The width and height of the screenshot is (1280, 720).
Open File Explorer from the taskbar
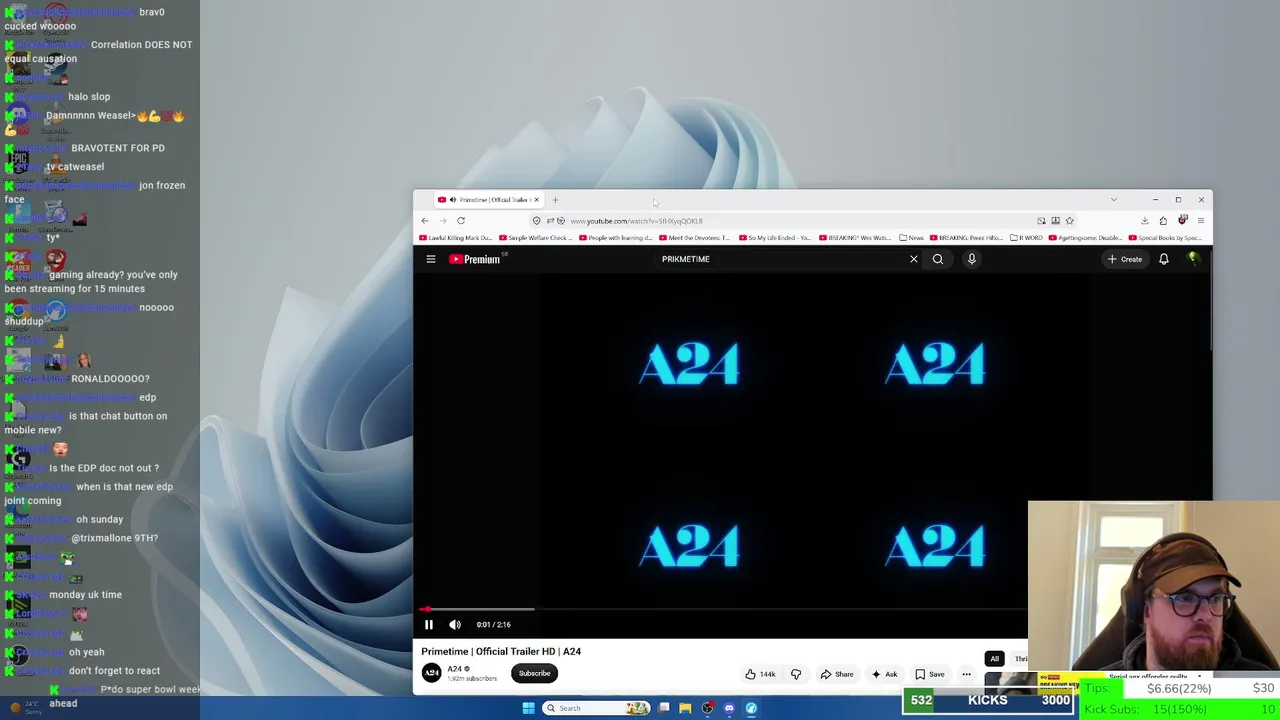pos(685,708)
